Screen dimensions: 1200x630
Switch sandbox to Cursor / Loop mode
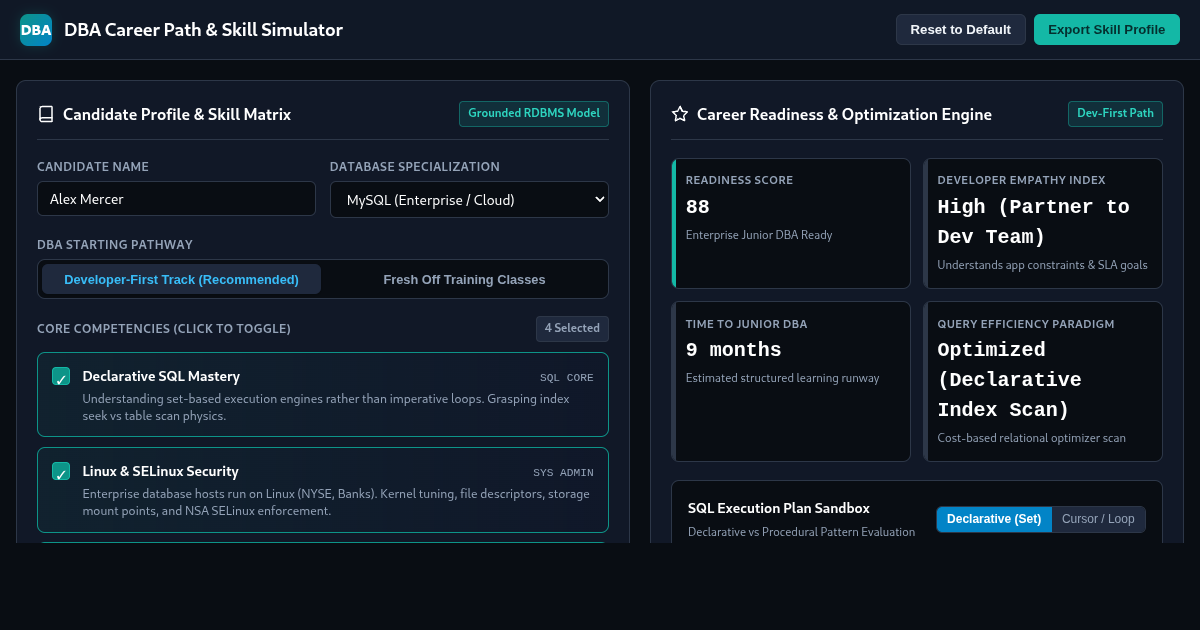[x=1098, y=519]
